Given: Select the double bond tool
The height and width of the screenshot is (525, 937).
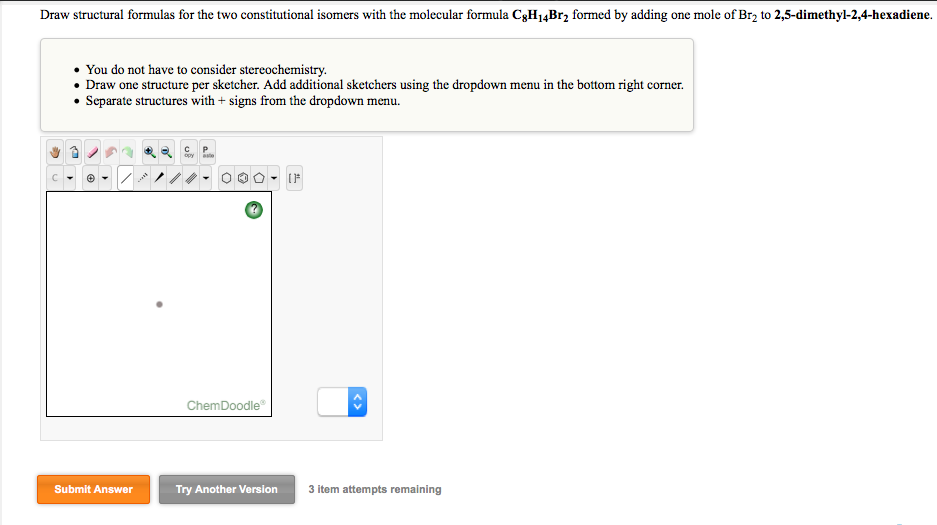Looking at the screenshot, I should click(175, 178).
